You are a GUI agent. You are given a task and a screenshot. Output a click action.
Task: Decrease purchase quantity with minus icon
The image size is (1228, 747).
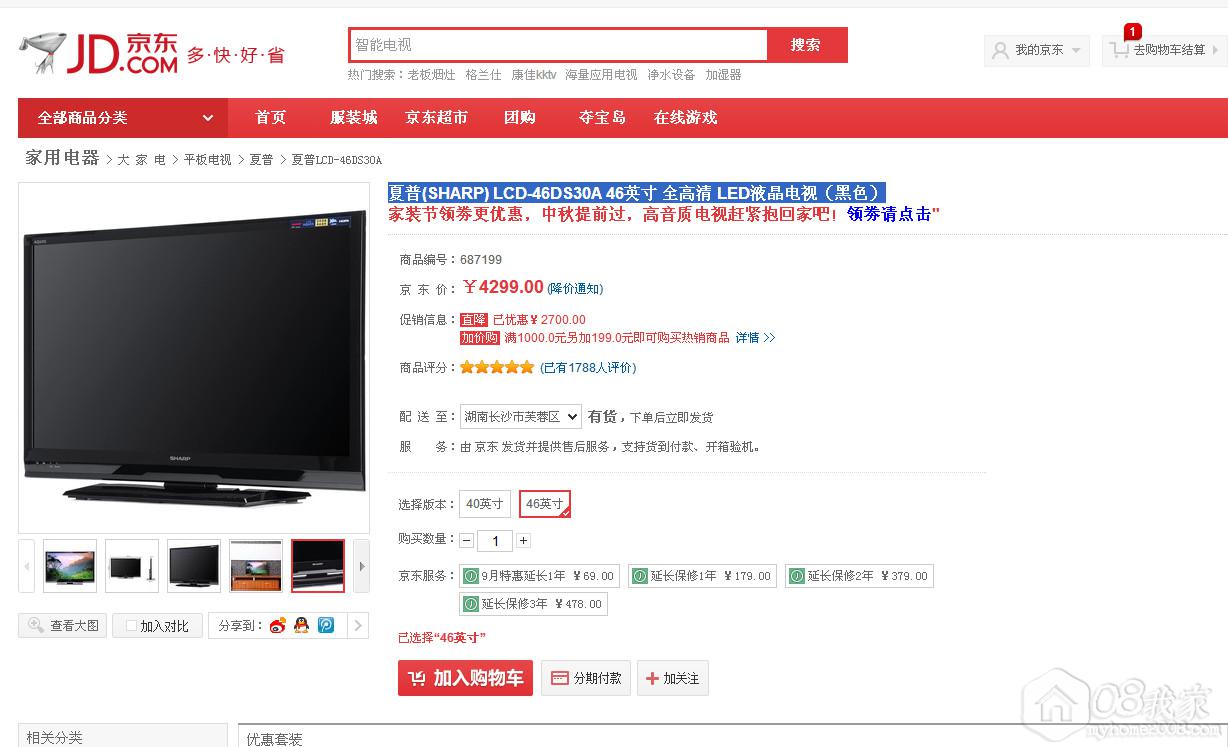(x=467, y=540)
